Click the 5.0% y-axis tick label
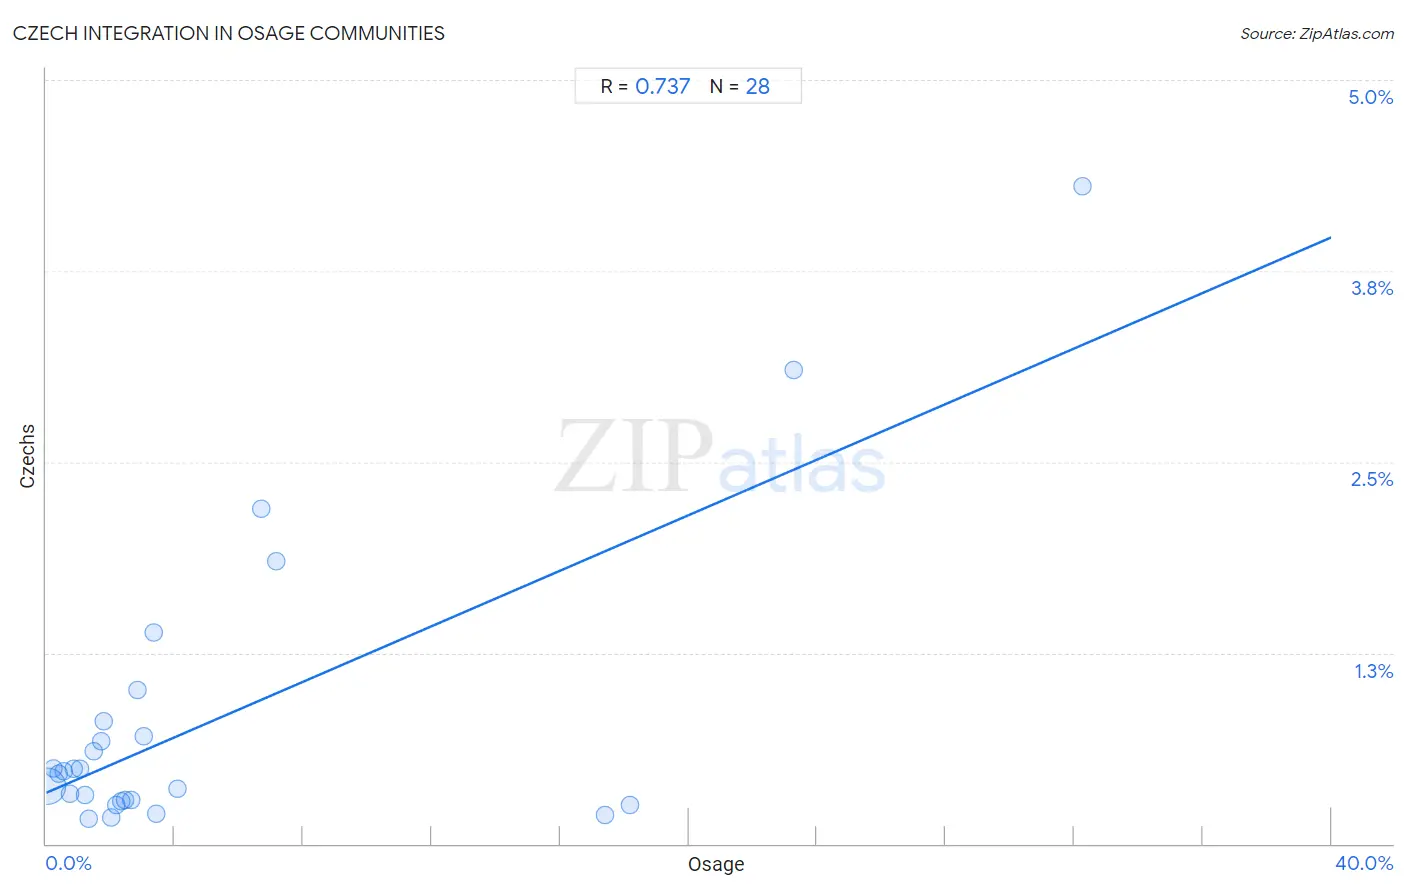 (1370, 97)
